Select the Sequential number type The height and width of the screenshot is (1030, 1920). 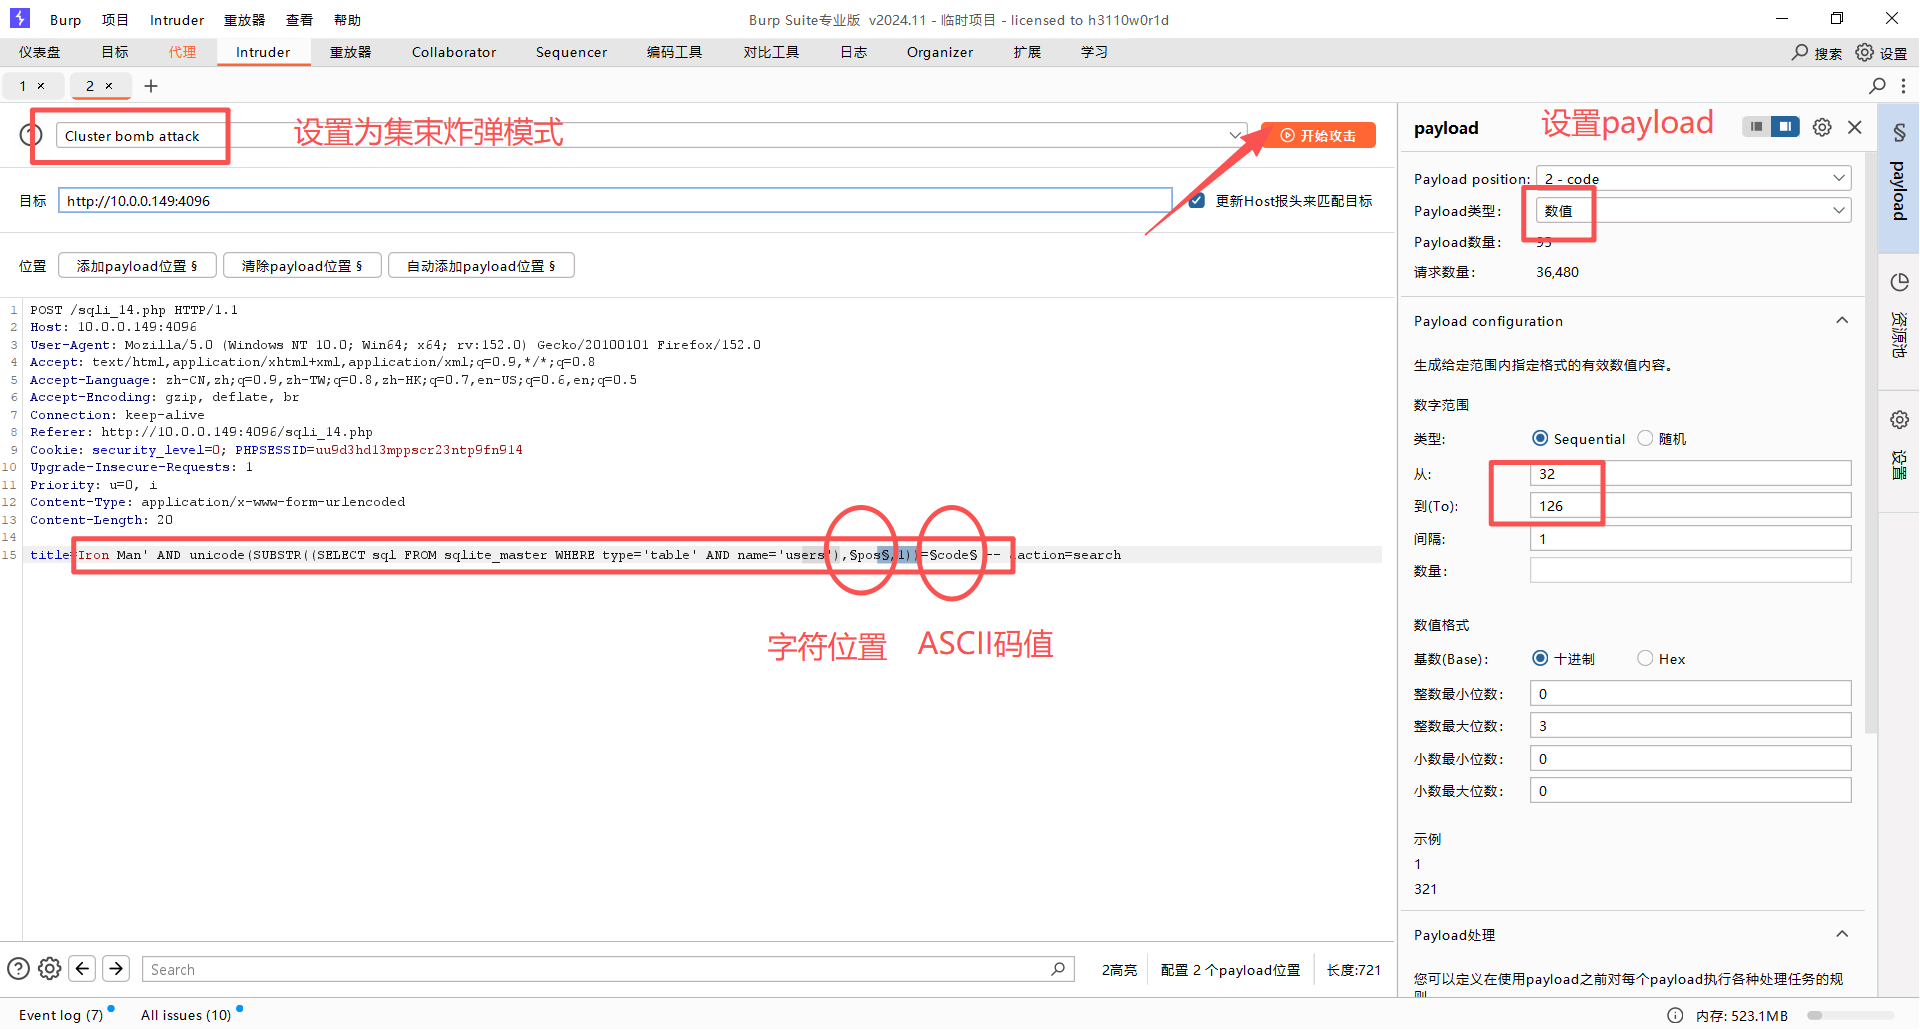coord(1540,438)
